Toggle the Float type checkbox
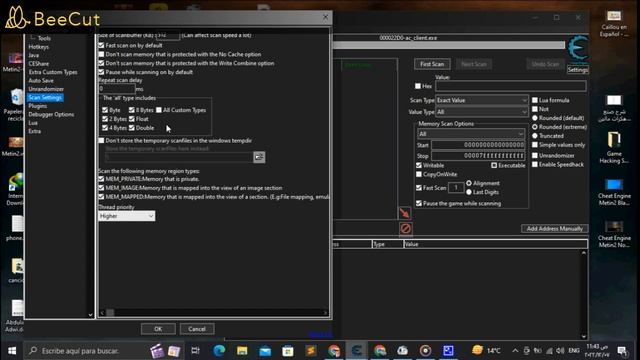This screenshot has width=640, height=360. [x=131, y=119]
